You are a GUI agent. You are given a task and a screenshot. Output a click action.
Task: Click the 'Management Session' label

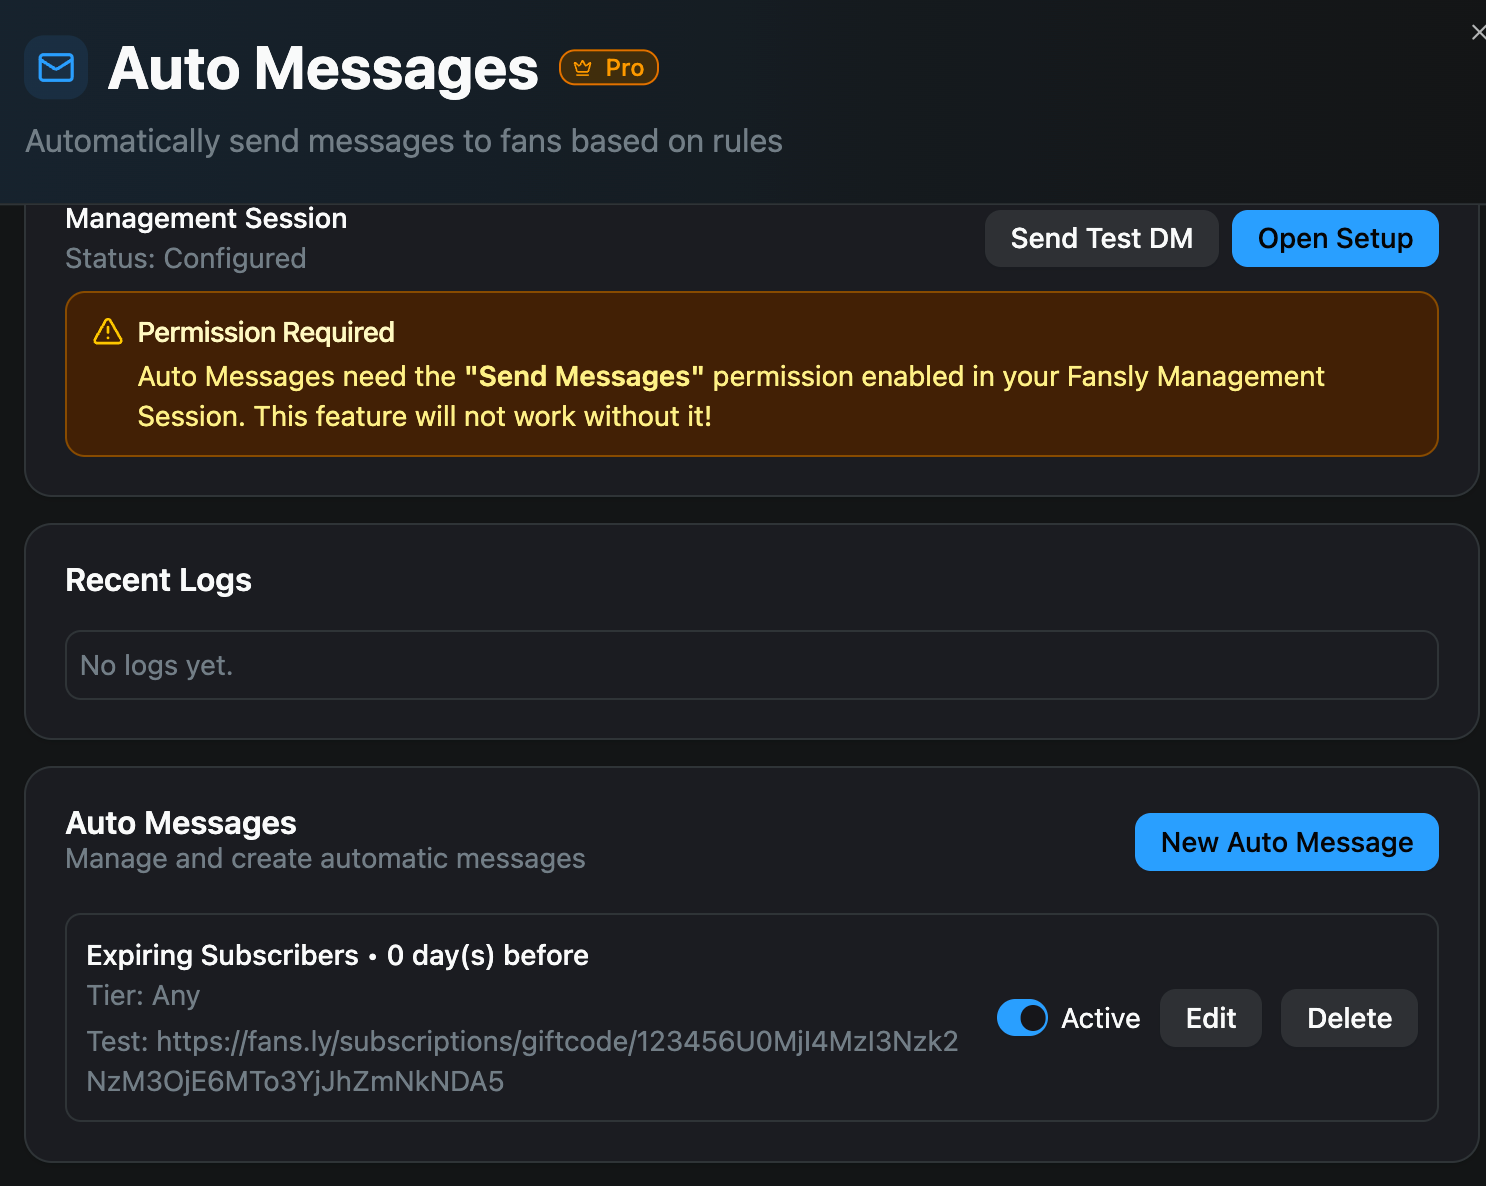[x=206, y=218]
